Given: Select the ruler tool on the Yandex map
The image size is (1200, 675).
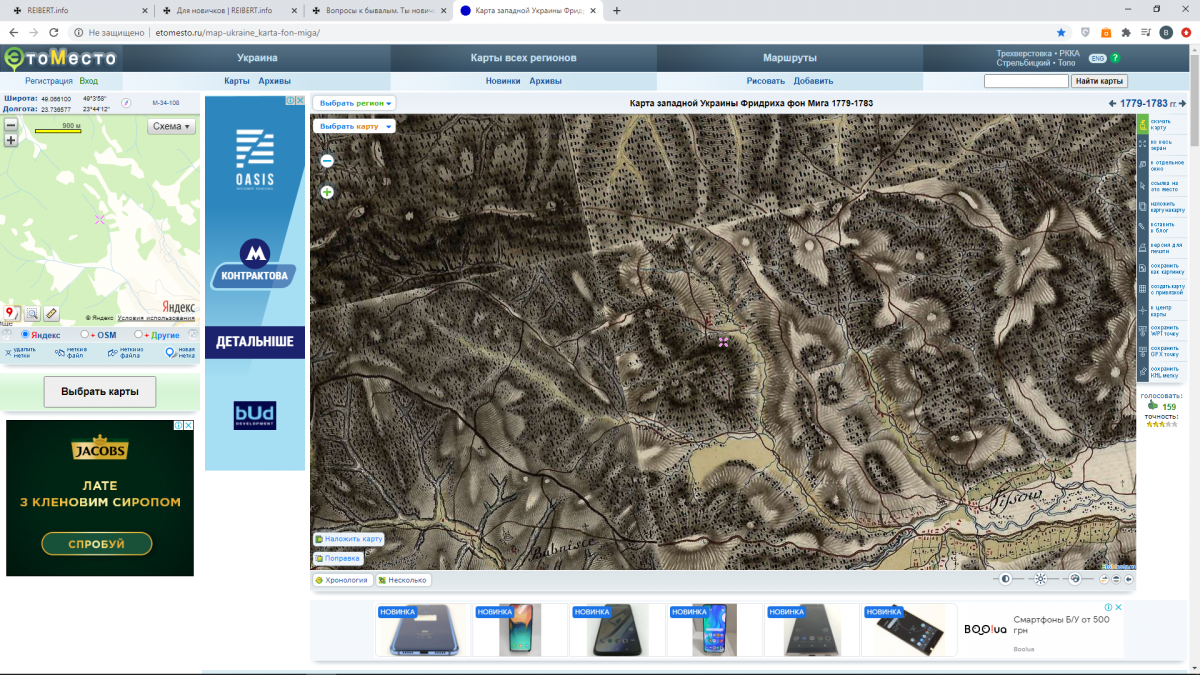Looking at the screenshot, I should click(x=51, y=314).
